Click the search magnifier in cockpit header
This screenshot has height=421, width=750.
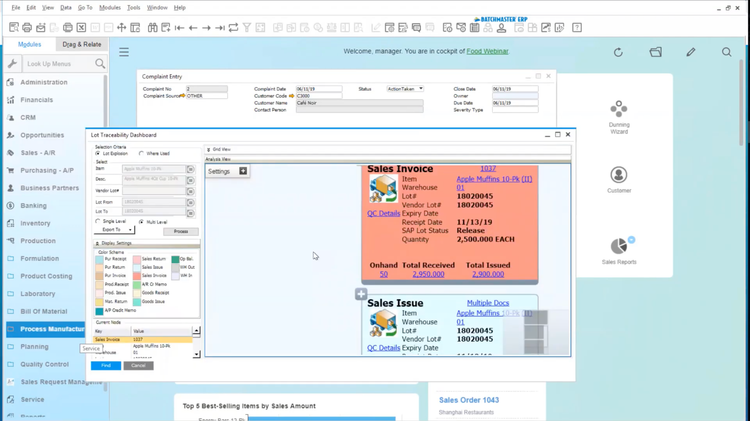pos(726,52)
